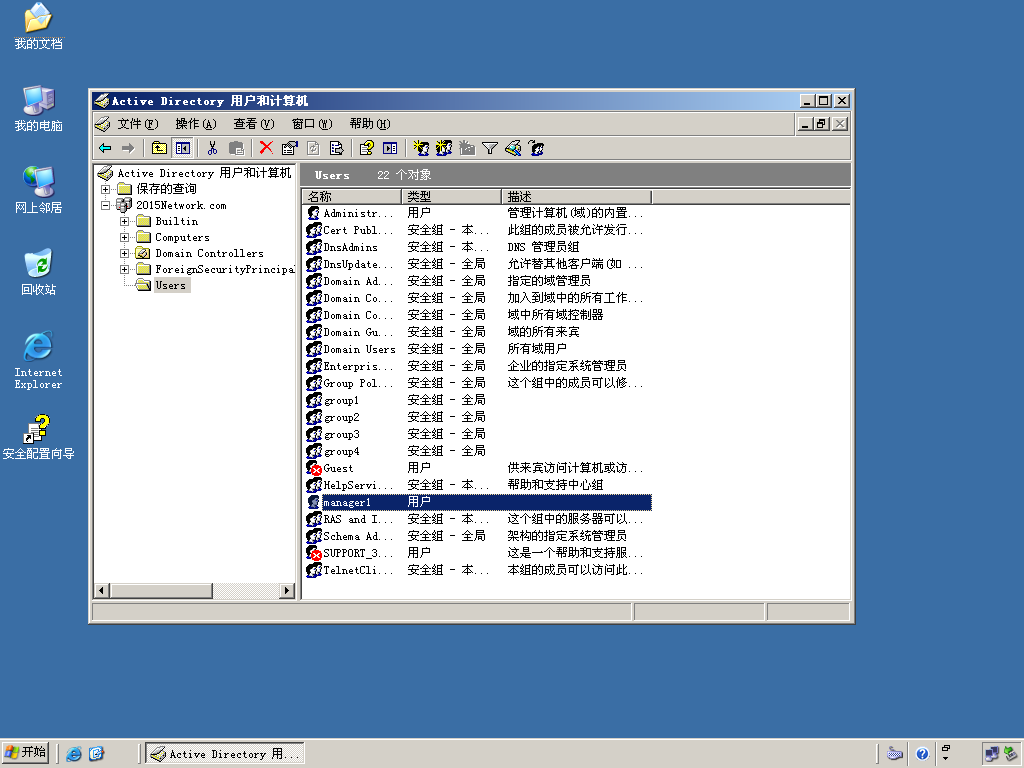Open the filter options funnel icon
The height and width of the screenshot is (768, 1024).
490,148
